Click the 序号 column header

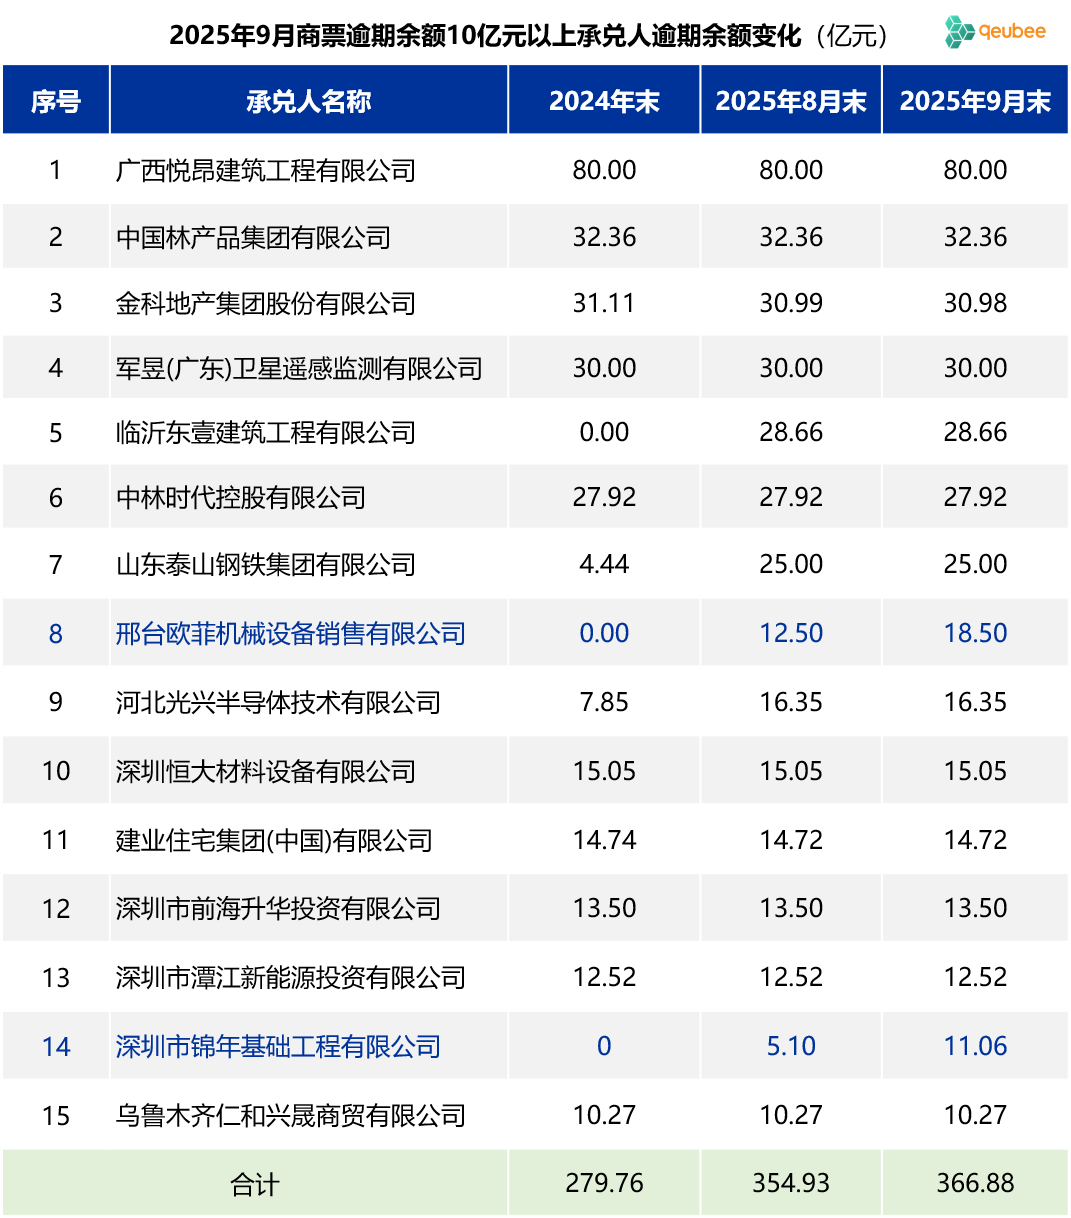pyautogui.click(x=56, y=101)
